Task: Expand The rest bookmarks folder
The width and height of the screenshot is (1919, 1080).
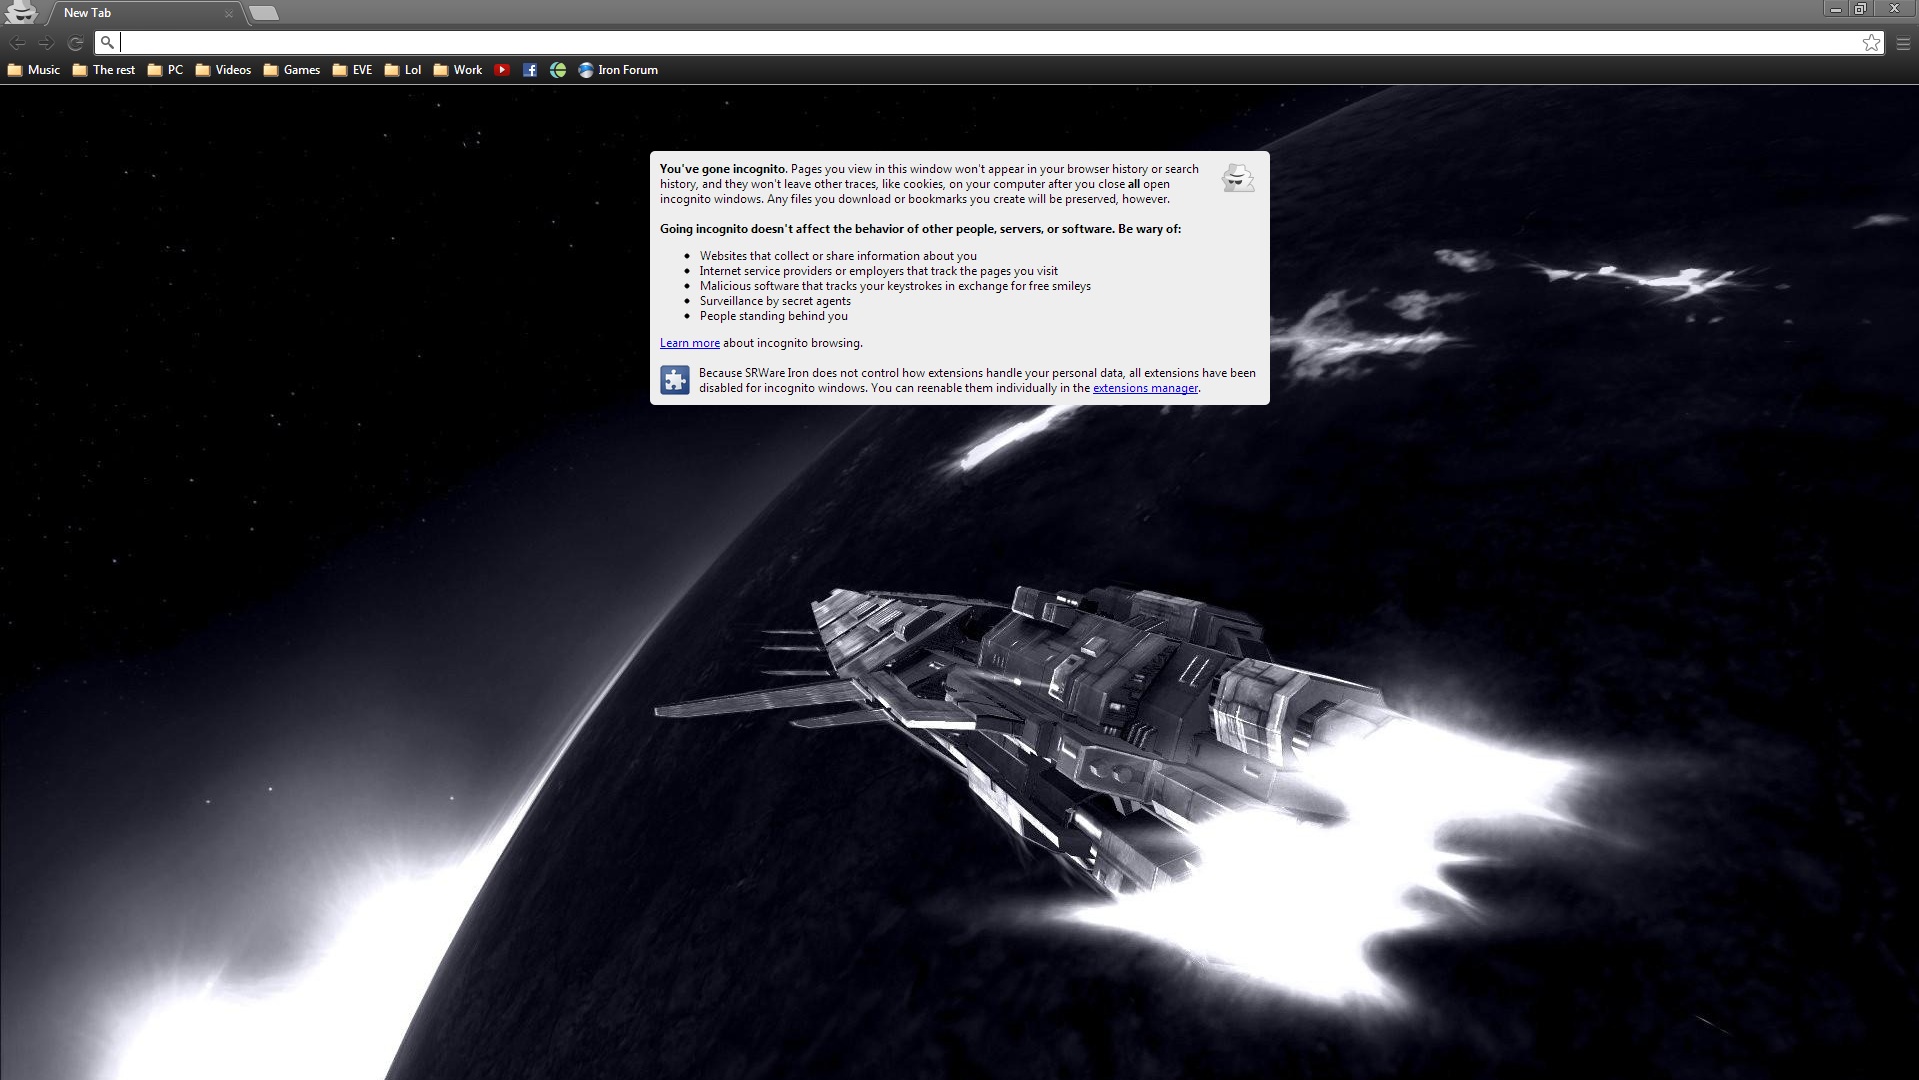Action: pos(104,70)
